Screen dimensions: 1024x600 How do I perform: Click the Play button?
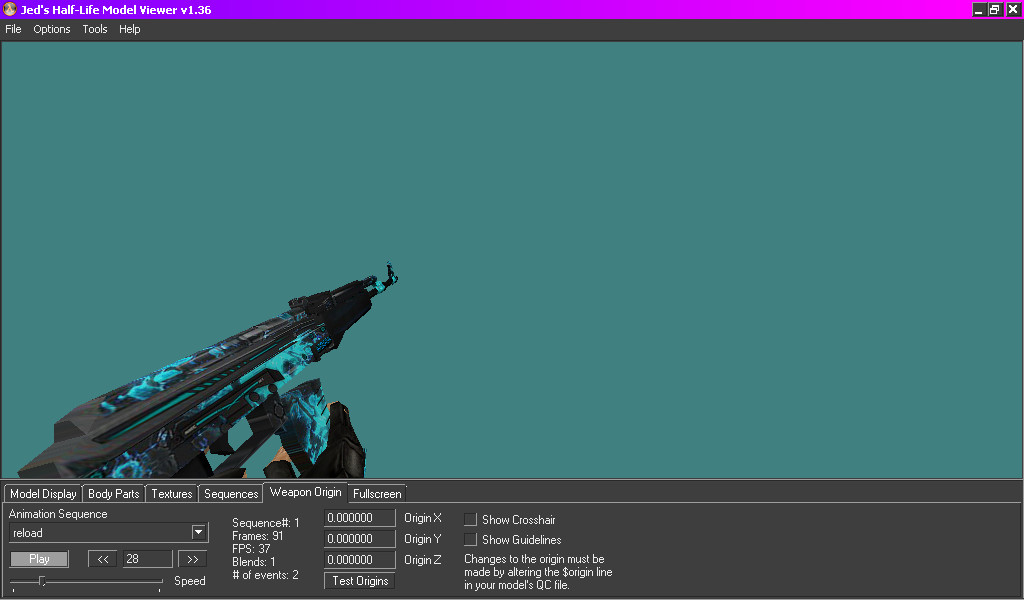click(38, 558)
